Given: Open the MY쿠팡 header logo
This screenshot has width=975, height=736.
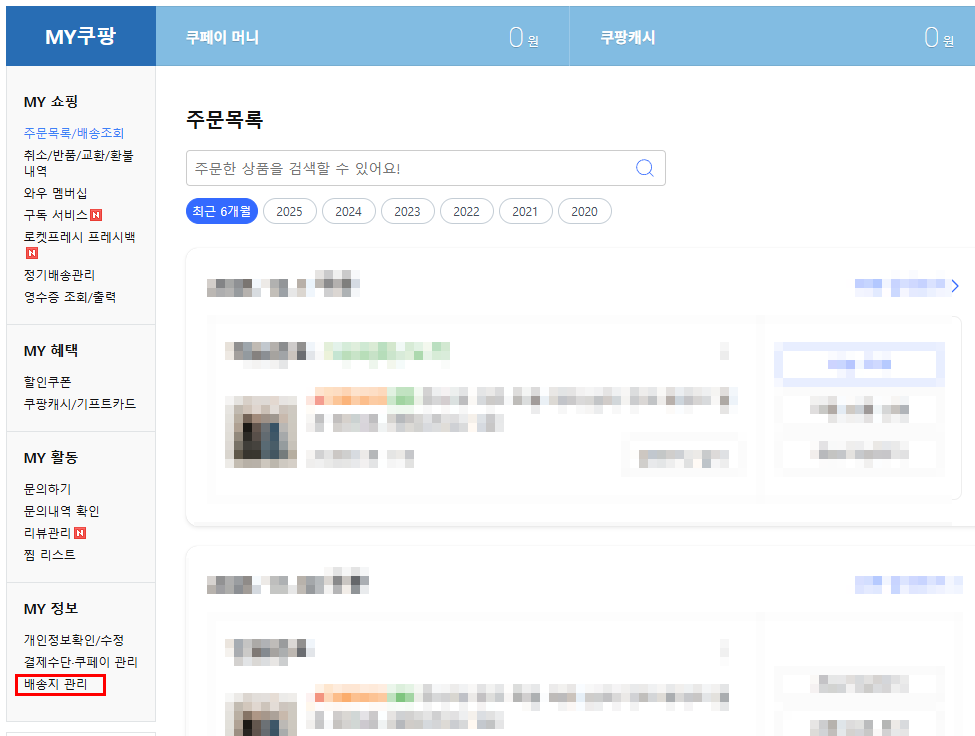Looking at the screenshot, I should coord(81,36).
